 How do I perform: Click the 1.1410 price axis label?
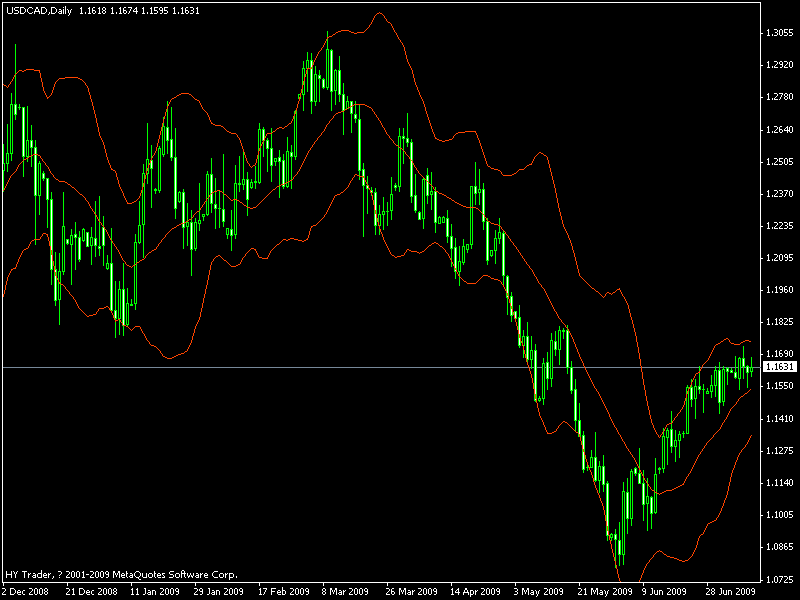[x=780, y=419]
